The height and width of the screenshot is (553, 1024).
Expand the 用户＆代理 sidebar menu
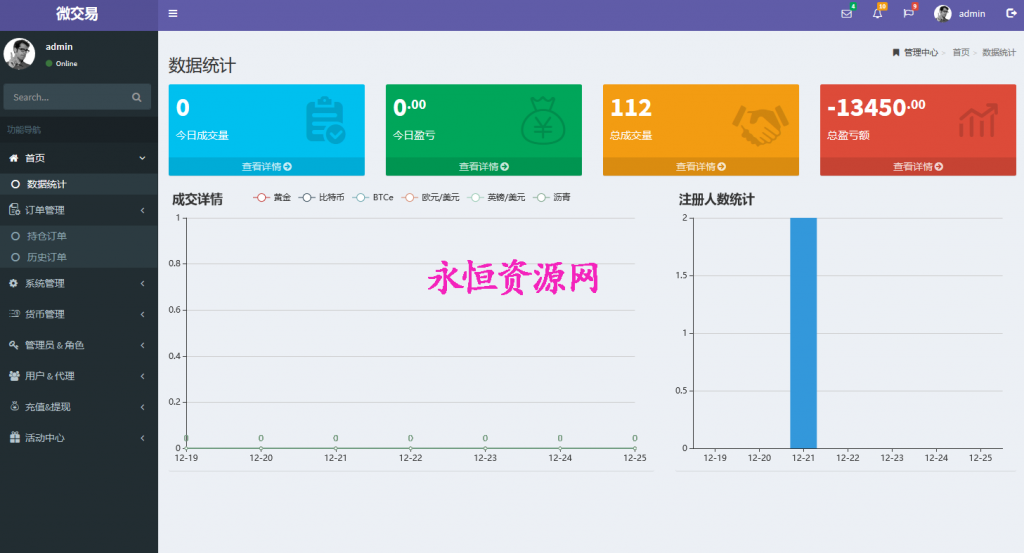(x=78, y=376)
